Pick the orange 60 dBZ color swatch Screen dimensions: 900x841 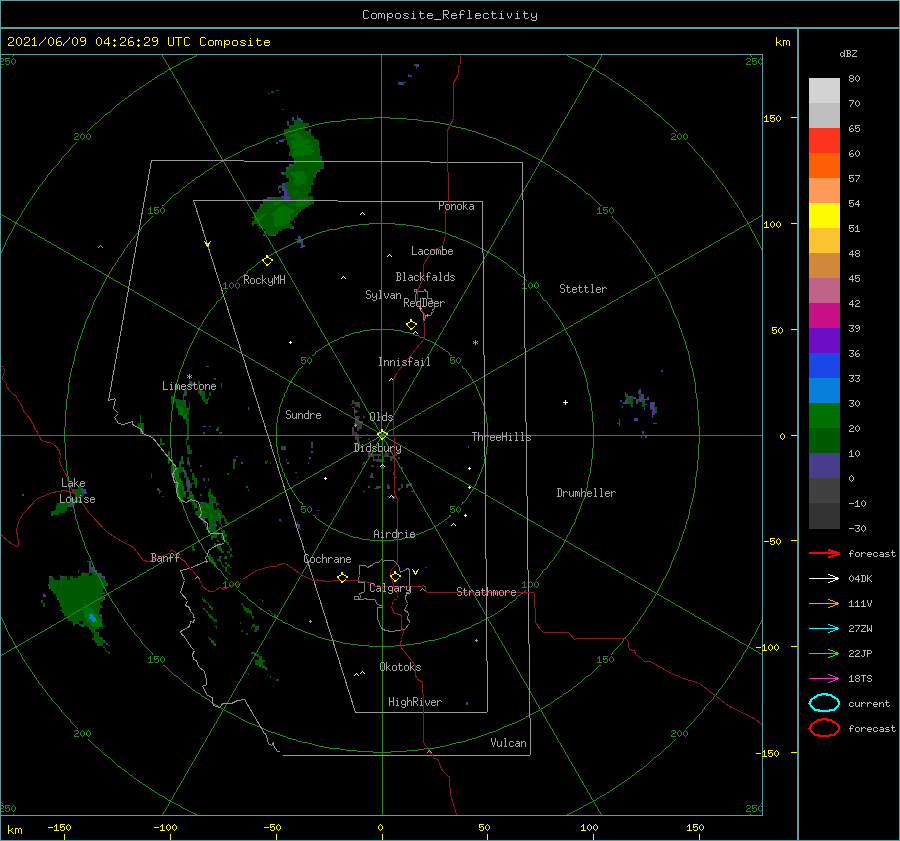pos(824,165)
